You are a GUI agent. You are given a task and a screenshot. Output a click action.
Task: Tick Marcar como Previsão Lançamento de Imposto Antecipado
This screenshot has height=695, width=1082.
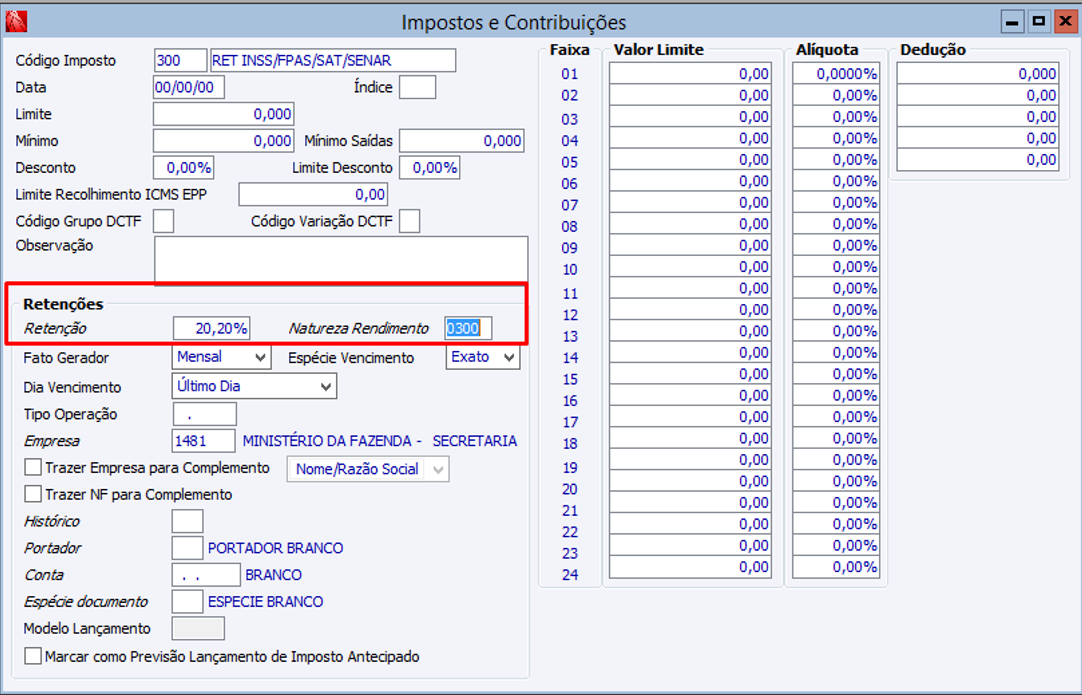pos(32,656)
